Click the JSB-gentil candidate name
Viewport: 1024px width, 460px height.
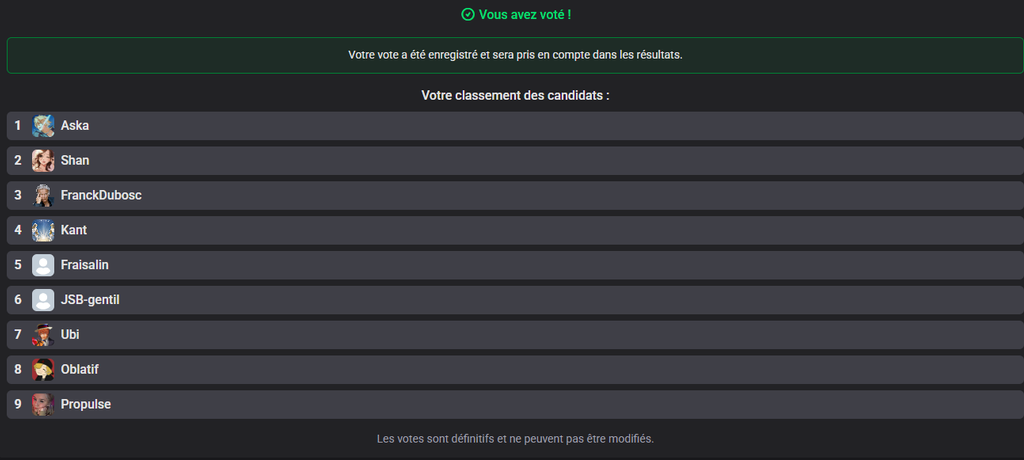90,300
